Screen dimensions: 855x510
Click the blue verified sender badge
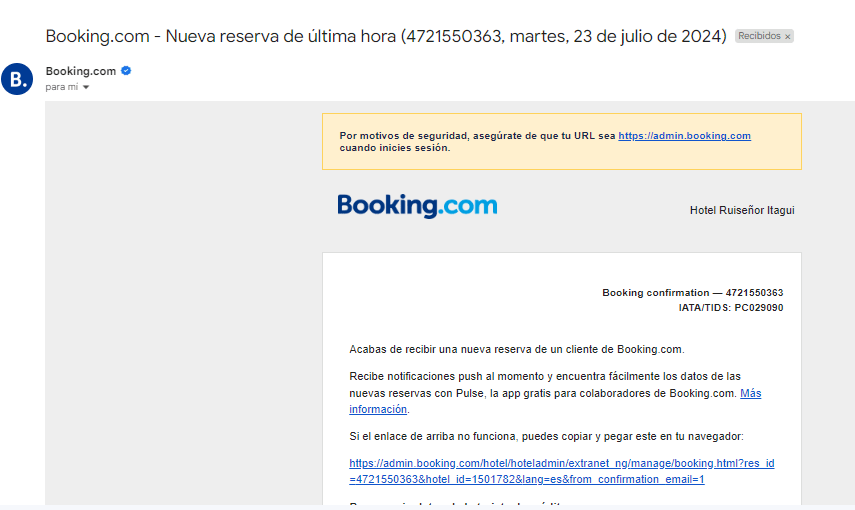tap(126, 70)
